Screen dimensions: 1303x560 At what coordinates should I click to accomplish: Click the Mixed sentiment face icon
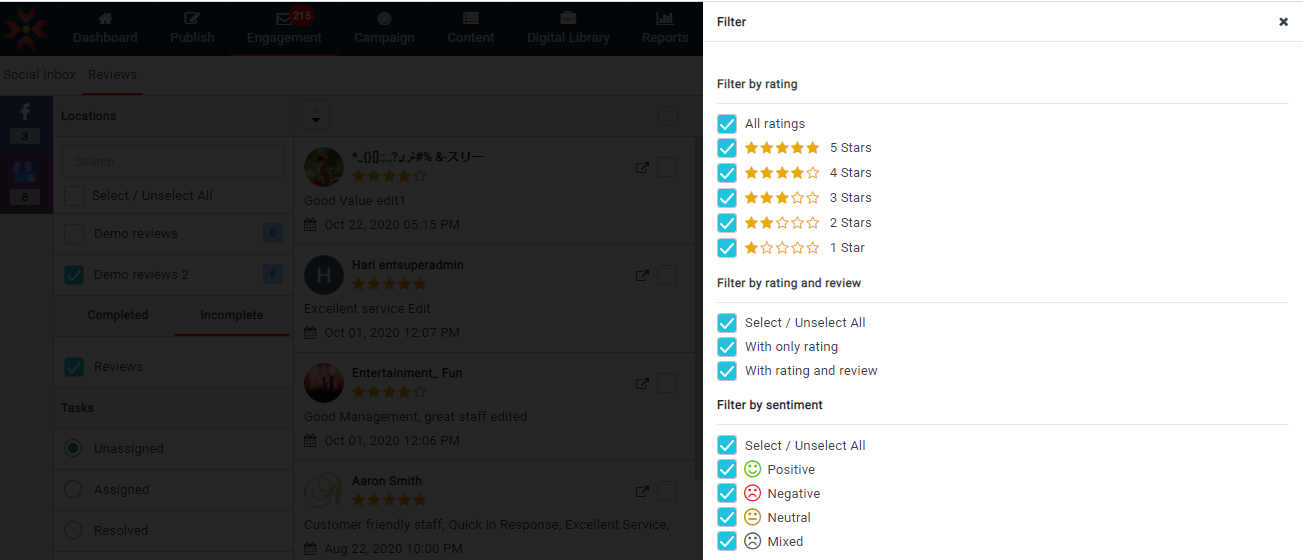point(753,541)
